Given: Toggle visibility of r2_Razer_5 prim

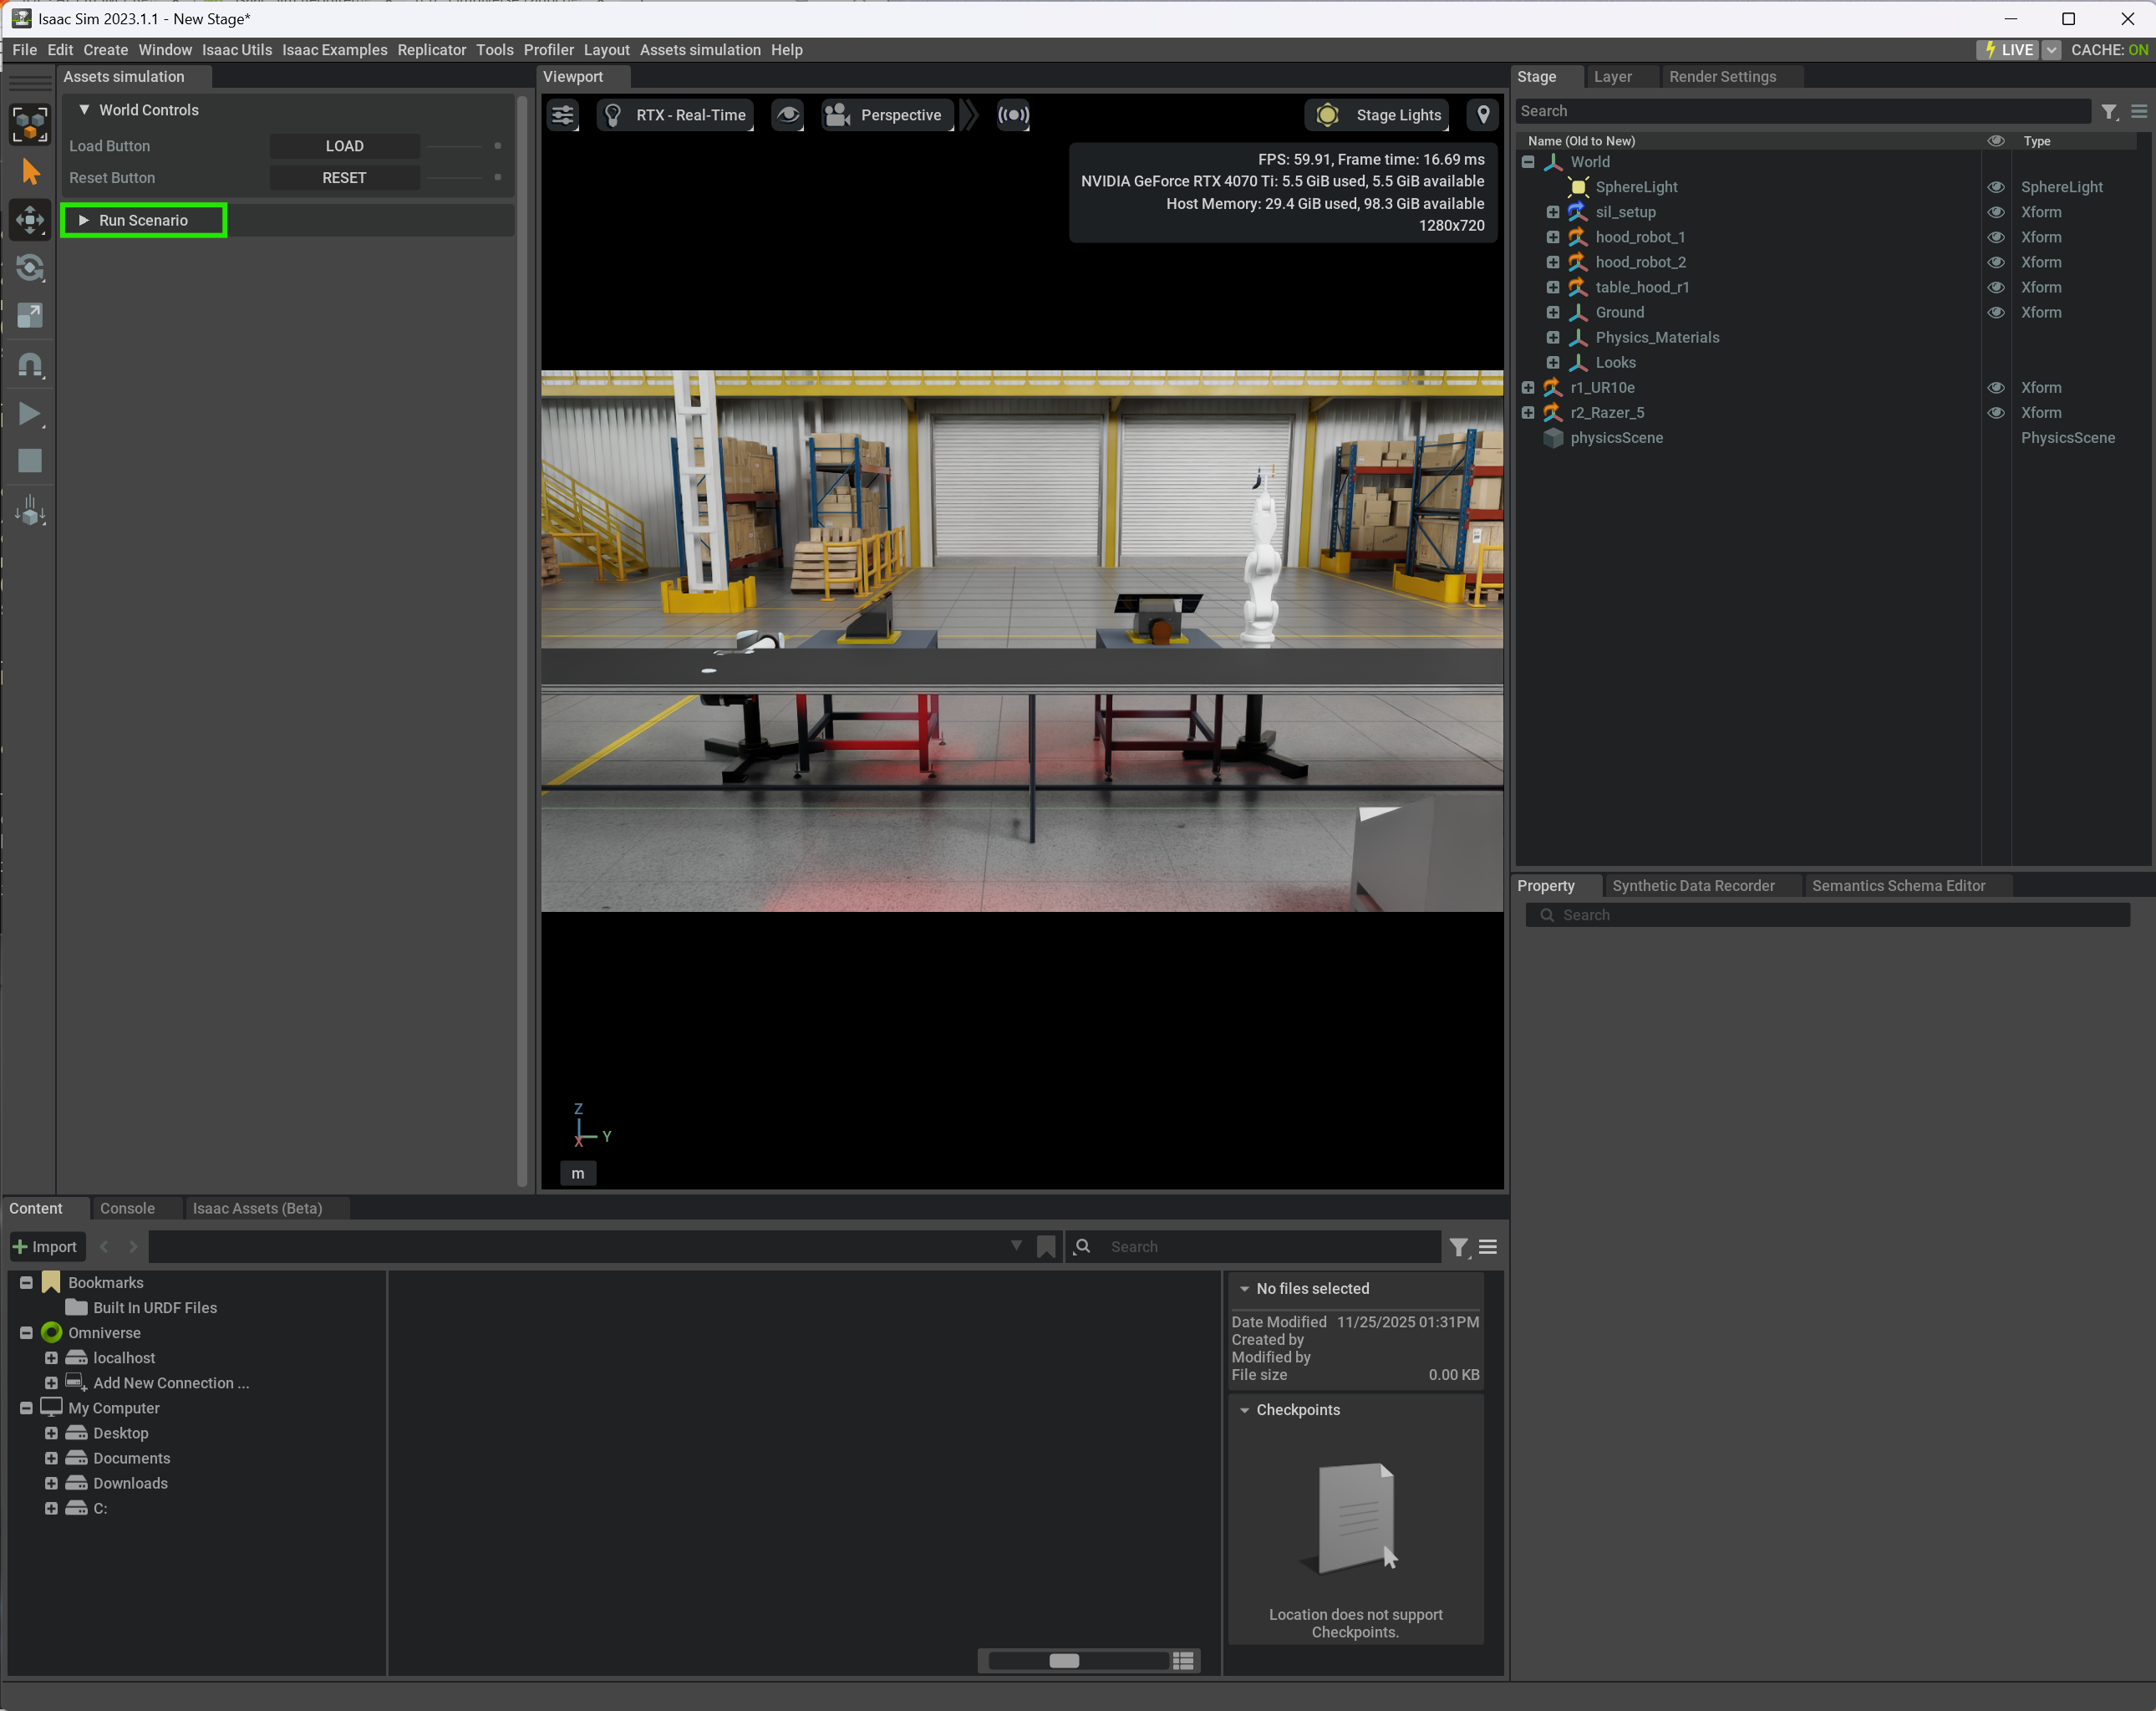Looking at the screenshot, I should point(1995,413).
